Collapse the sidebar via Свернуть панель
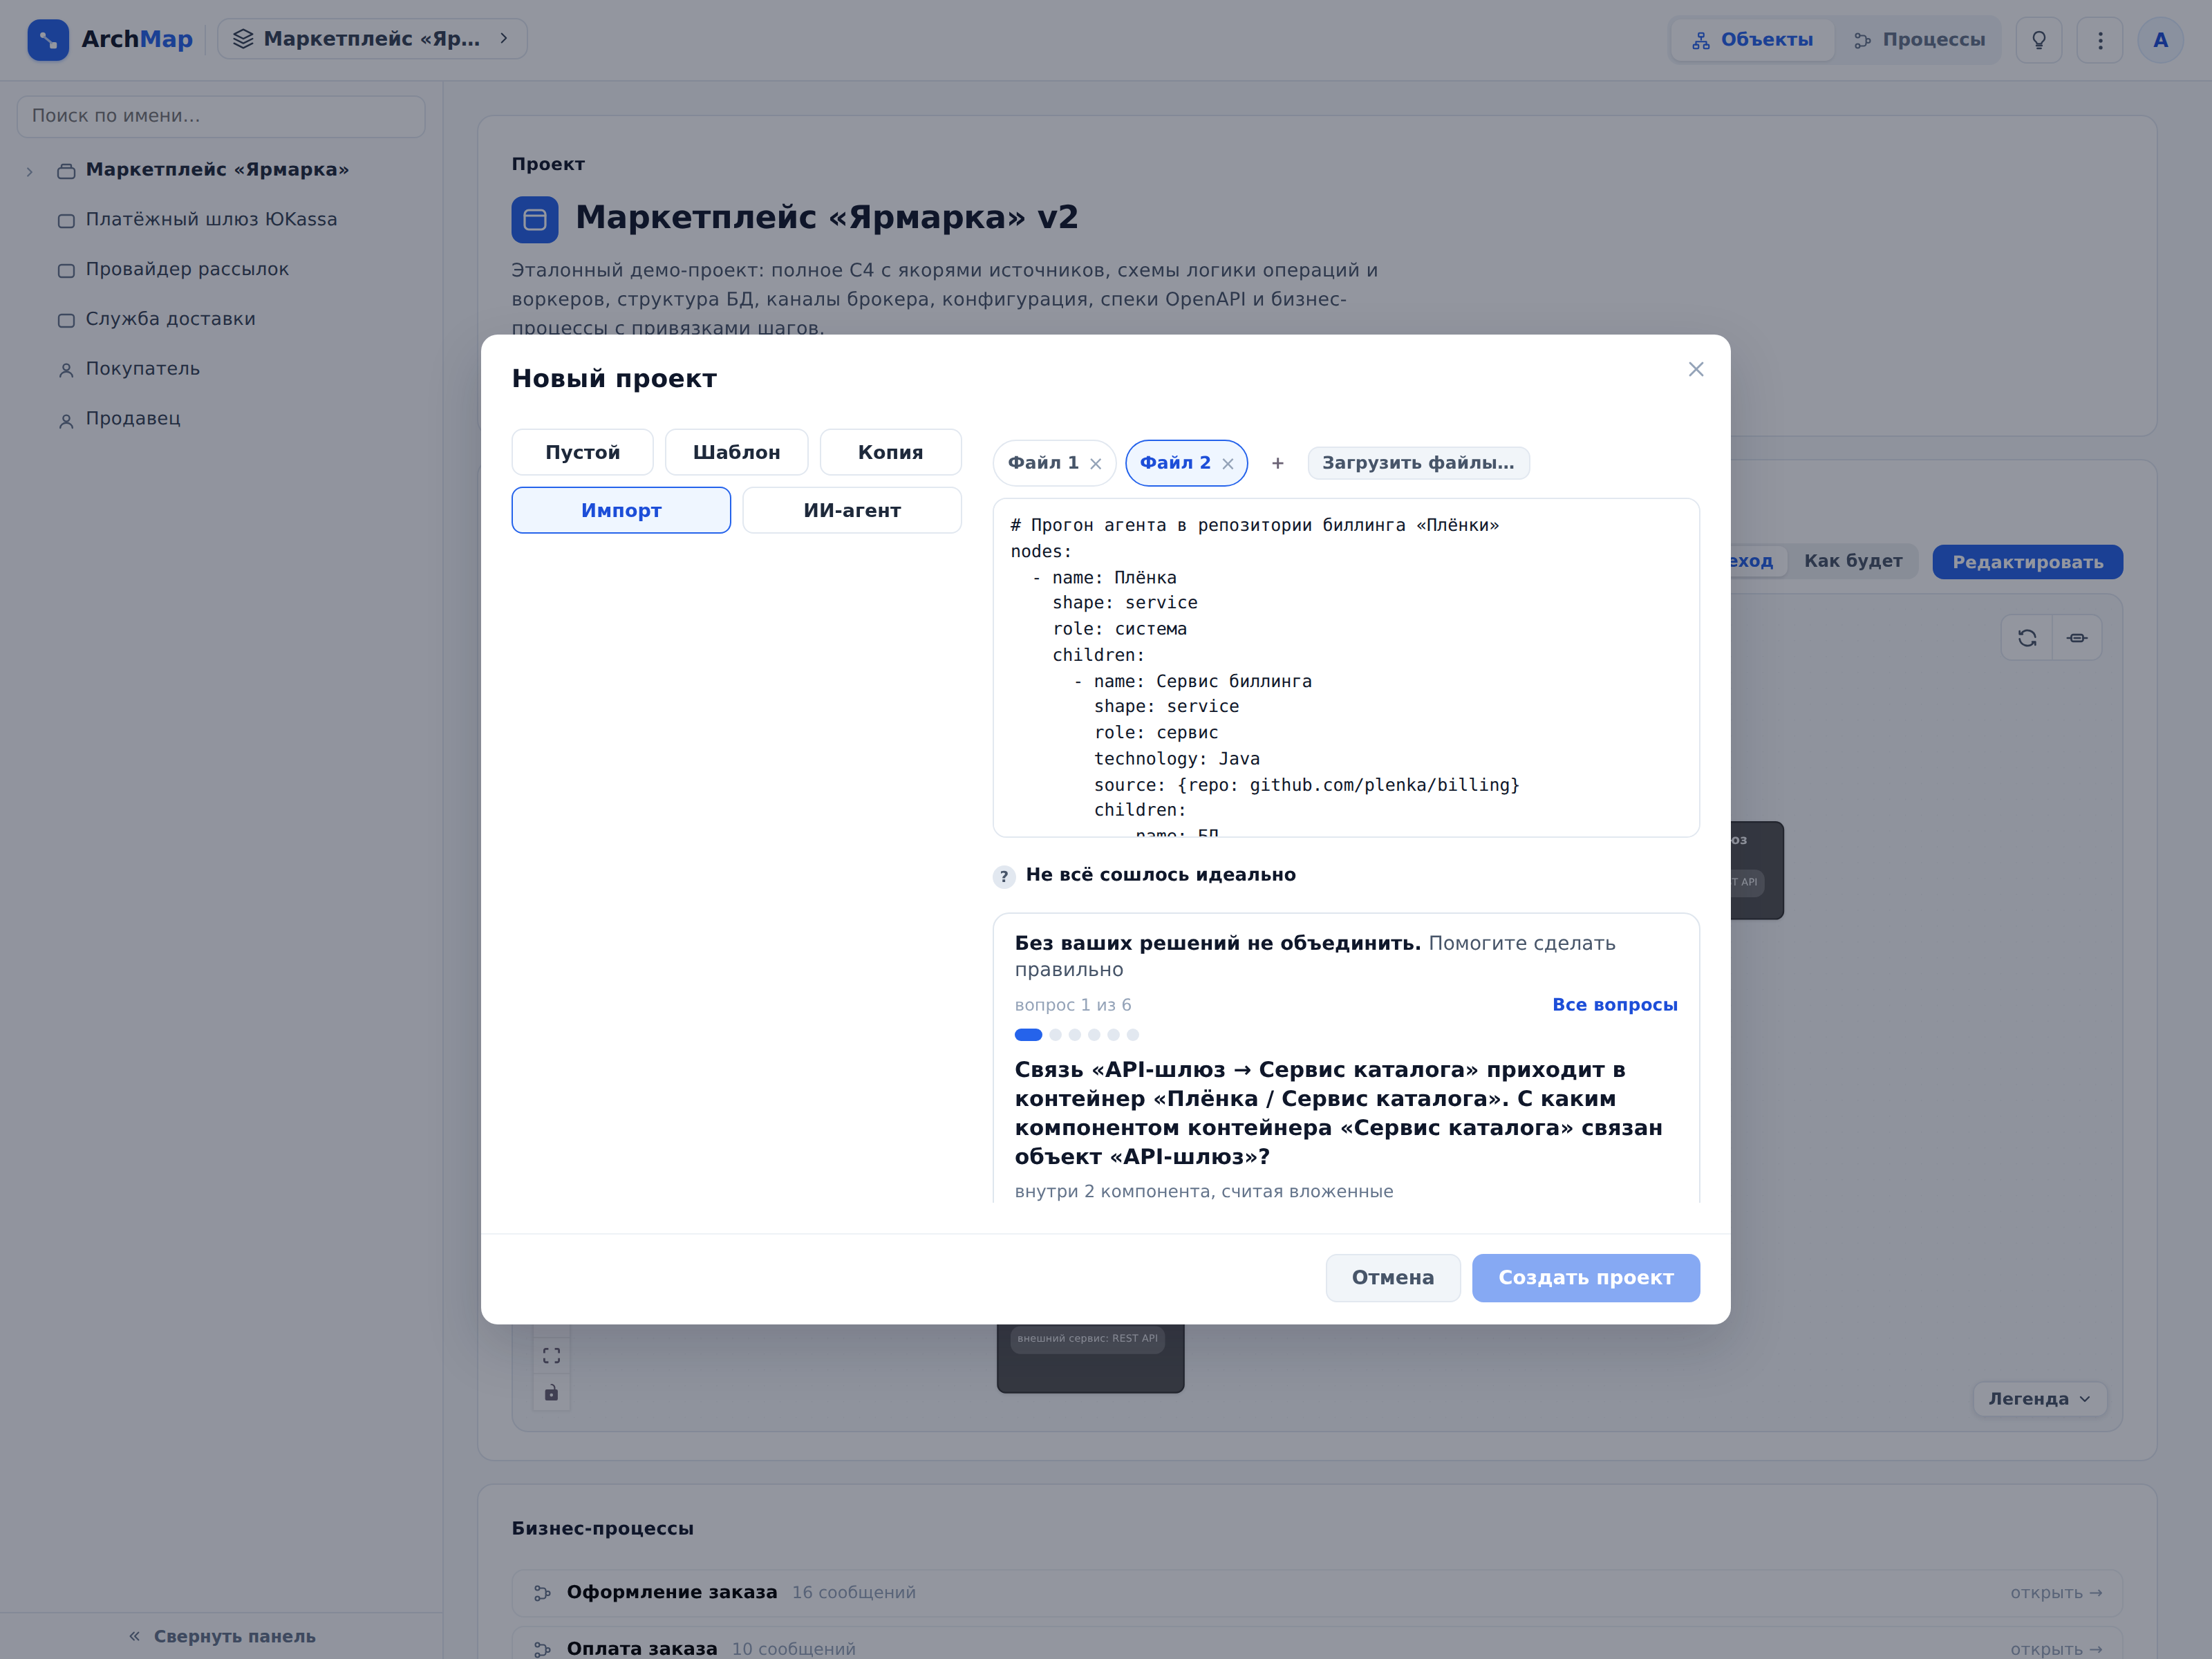This screenshot has width=2212, height=1659. (222, 1636)
